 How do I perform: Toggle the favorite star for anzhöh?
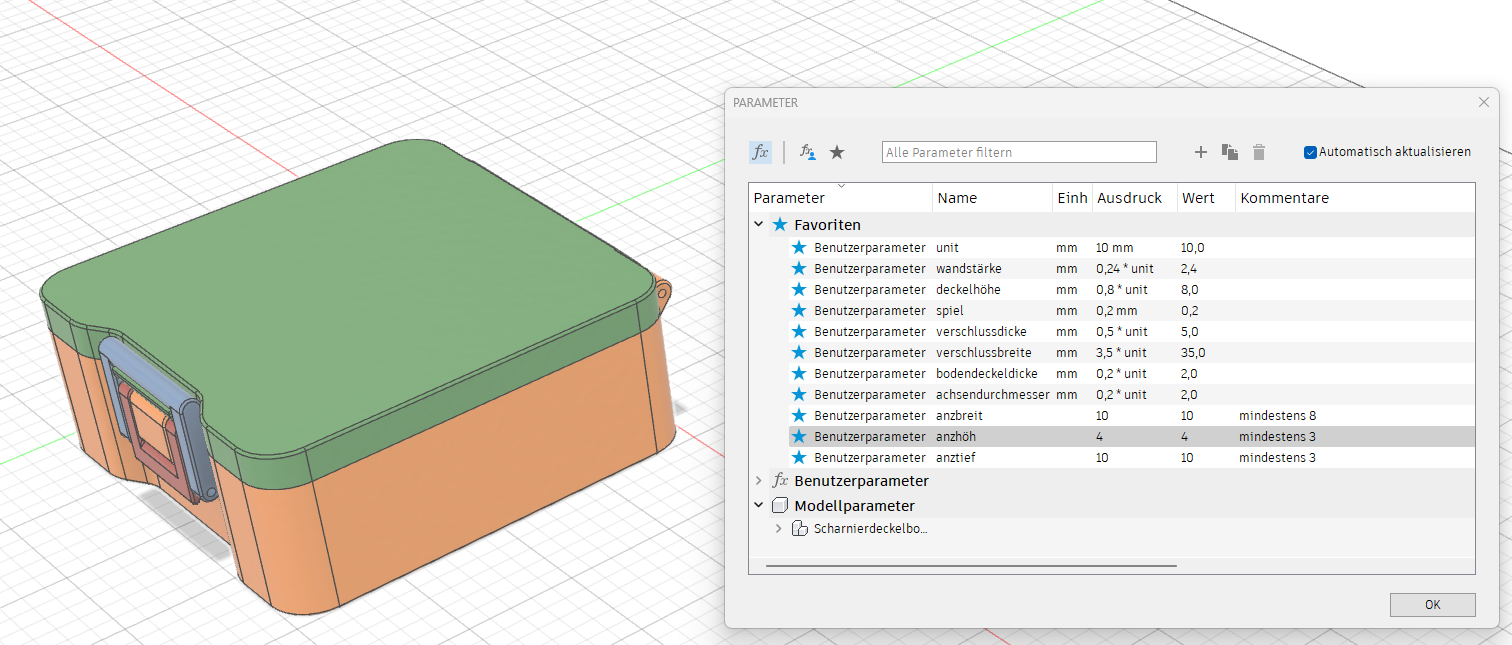(799, 437)
